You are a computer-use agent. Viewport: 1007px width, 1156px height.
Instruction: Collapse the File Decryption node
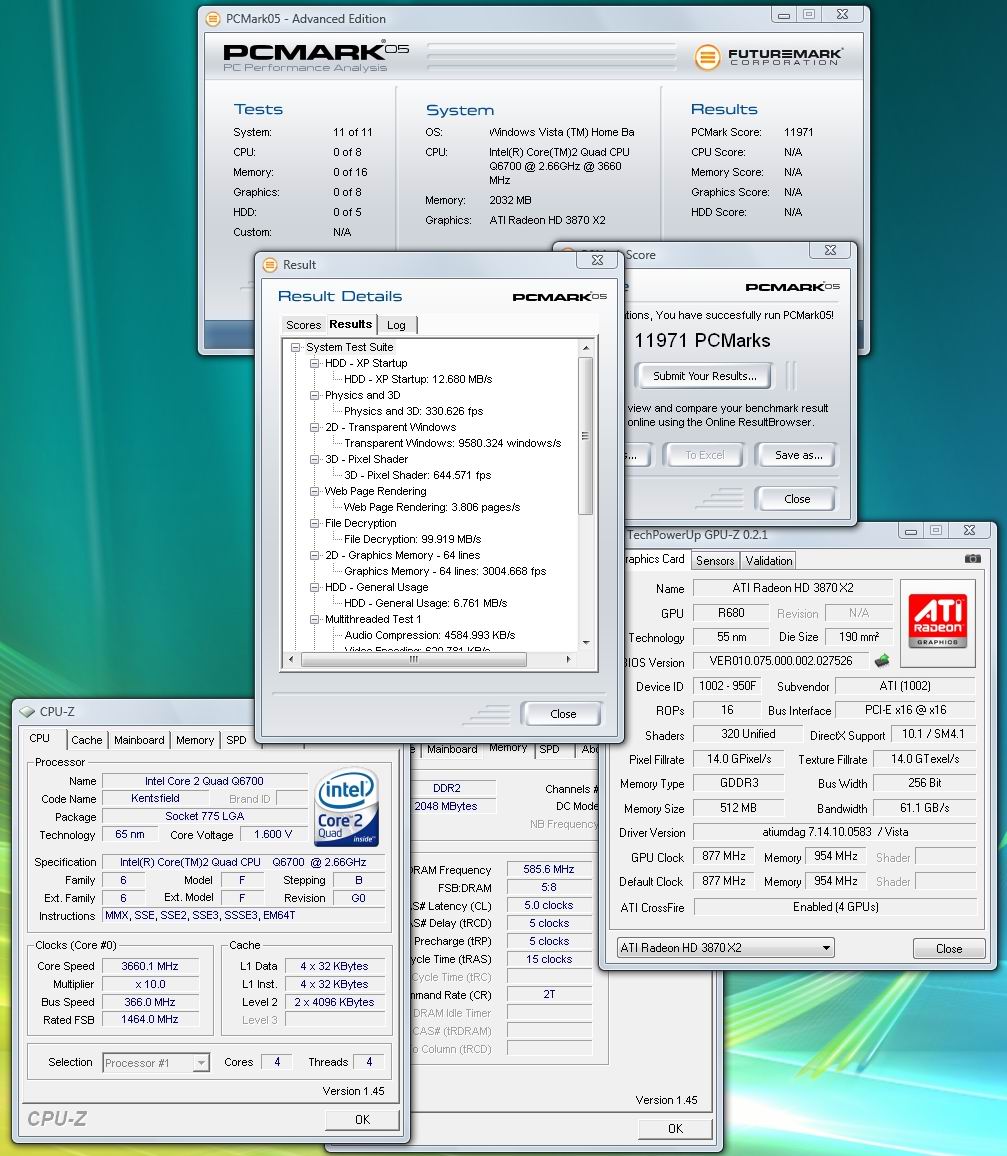pos(315,523)
